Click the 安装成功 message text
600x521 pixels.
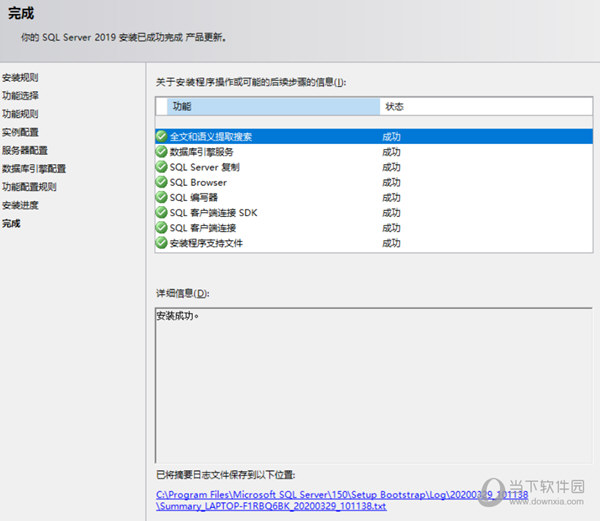point(178,316)
